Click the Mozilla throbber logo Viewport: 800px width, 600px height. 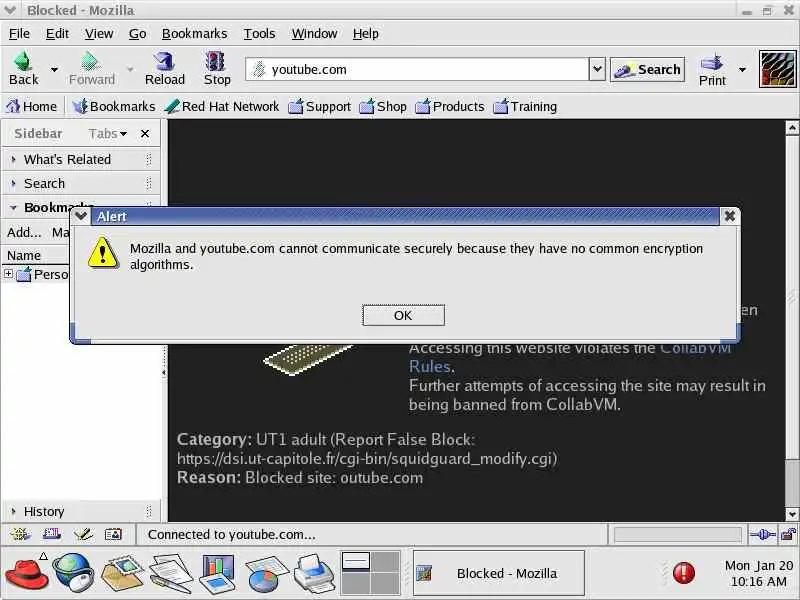777,69
